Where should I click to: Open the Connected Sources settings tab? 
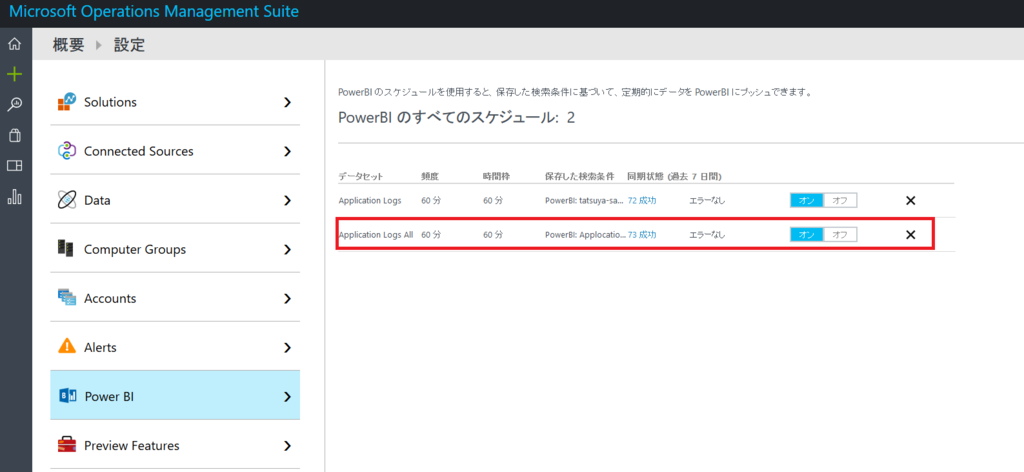click(175, 151)
